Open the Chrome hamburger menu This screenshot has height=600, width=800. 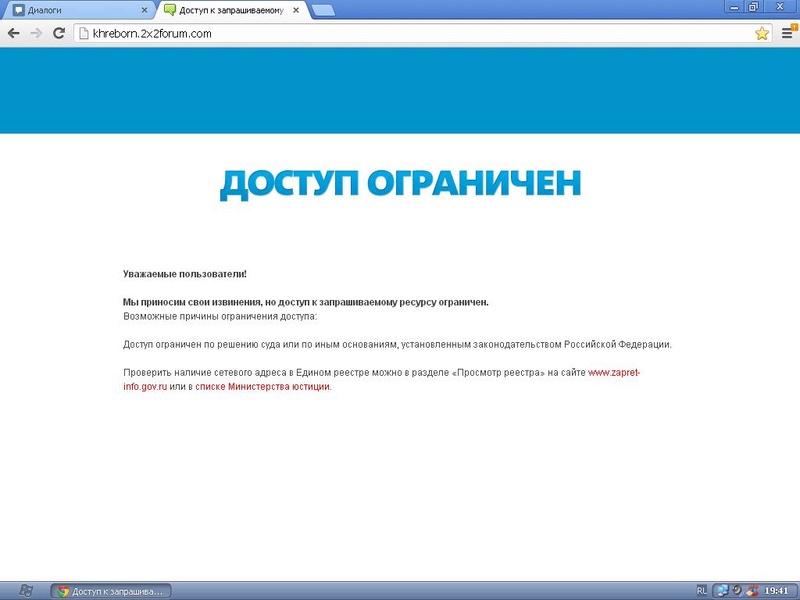point(787,34)
